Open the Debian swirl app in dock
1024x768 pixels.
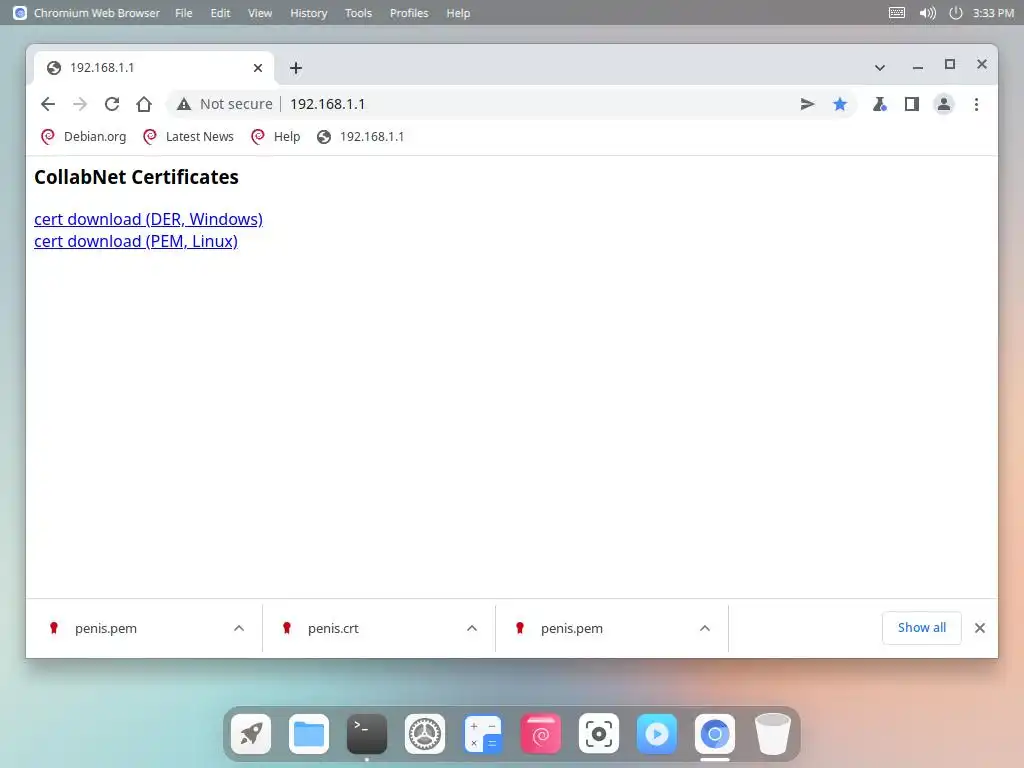[541, 734]
